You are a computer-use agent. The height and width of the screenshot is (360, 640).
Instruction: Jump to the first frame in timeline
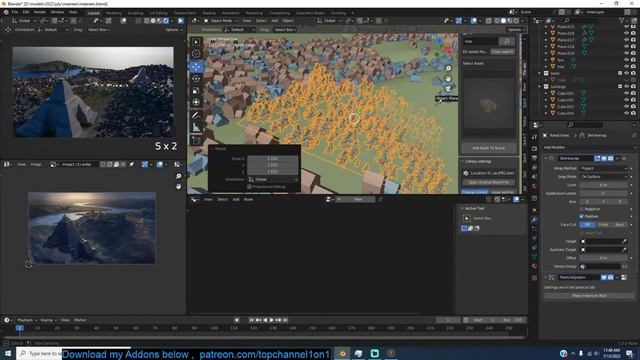coord(252,320)
